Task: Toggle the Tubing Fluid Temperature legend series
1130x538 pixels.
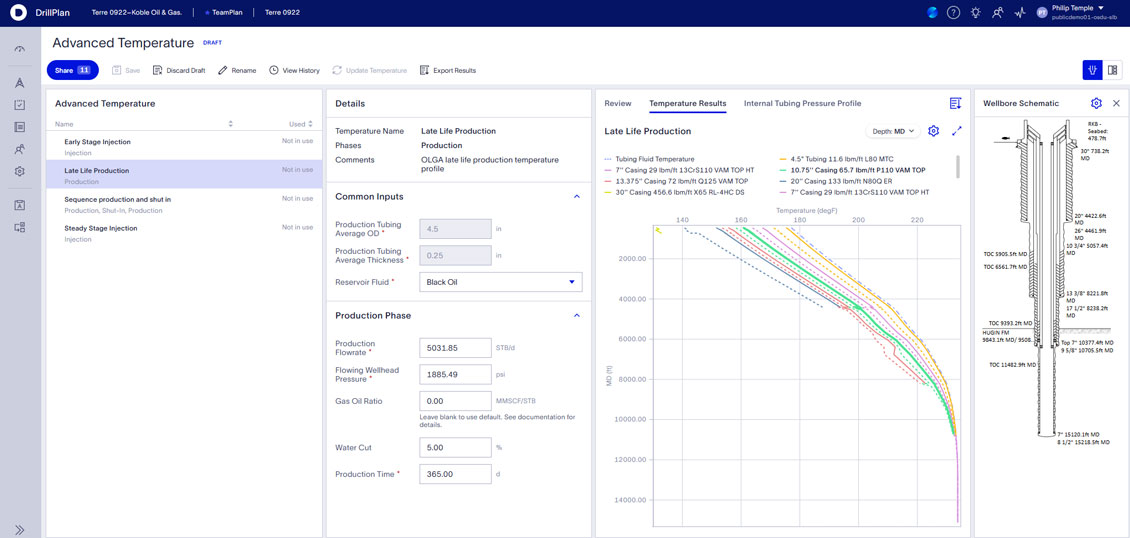Action: [x=649, y=158]
